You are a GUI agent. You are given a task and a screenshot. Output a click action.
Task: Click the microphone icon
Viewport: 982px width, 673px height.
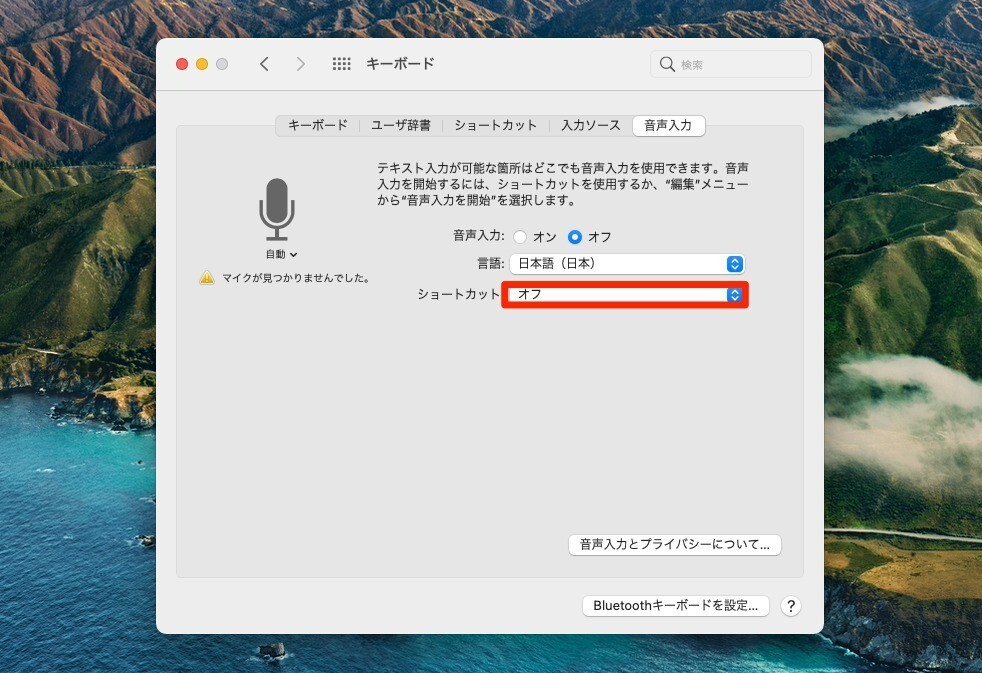(x=277, y=210)
